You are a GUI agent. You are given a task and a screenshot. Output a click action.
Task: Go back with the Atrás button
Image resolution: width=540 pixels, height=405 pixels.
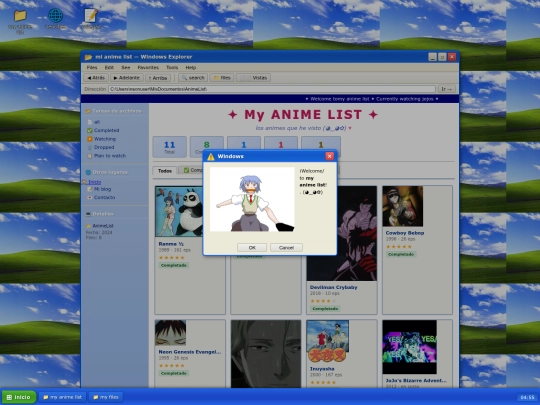96,78
